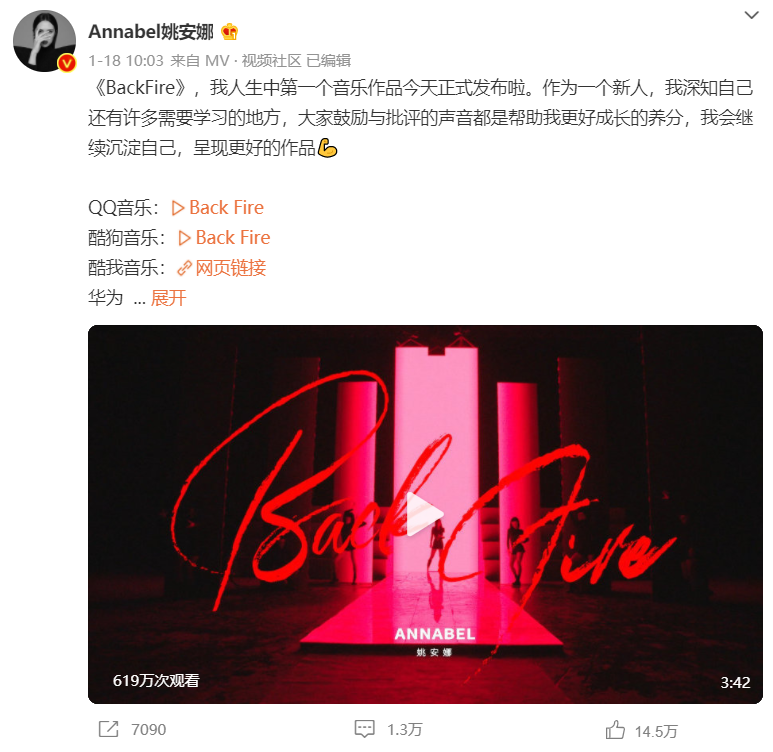Screen dimensions: 773x752
Task: Click the 酷我音乐 网页链接 link
Action: pyautogui.click(x=222, y=268)
